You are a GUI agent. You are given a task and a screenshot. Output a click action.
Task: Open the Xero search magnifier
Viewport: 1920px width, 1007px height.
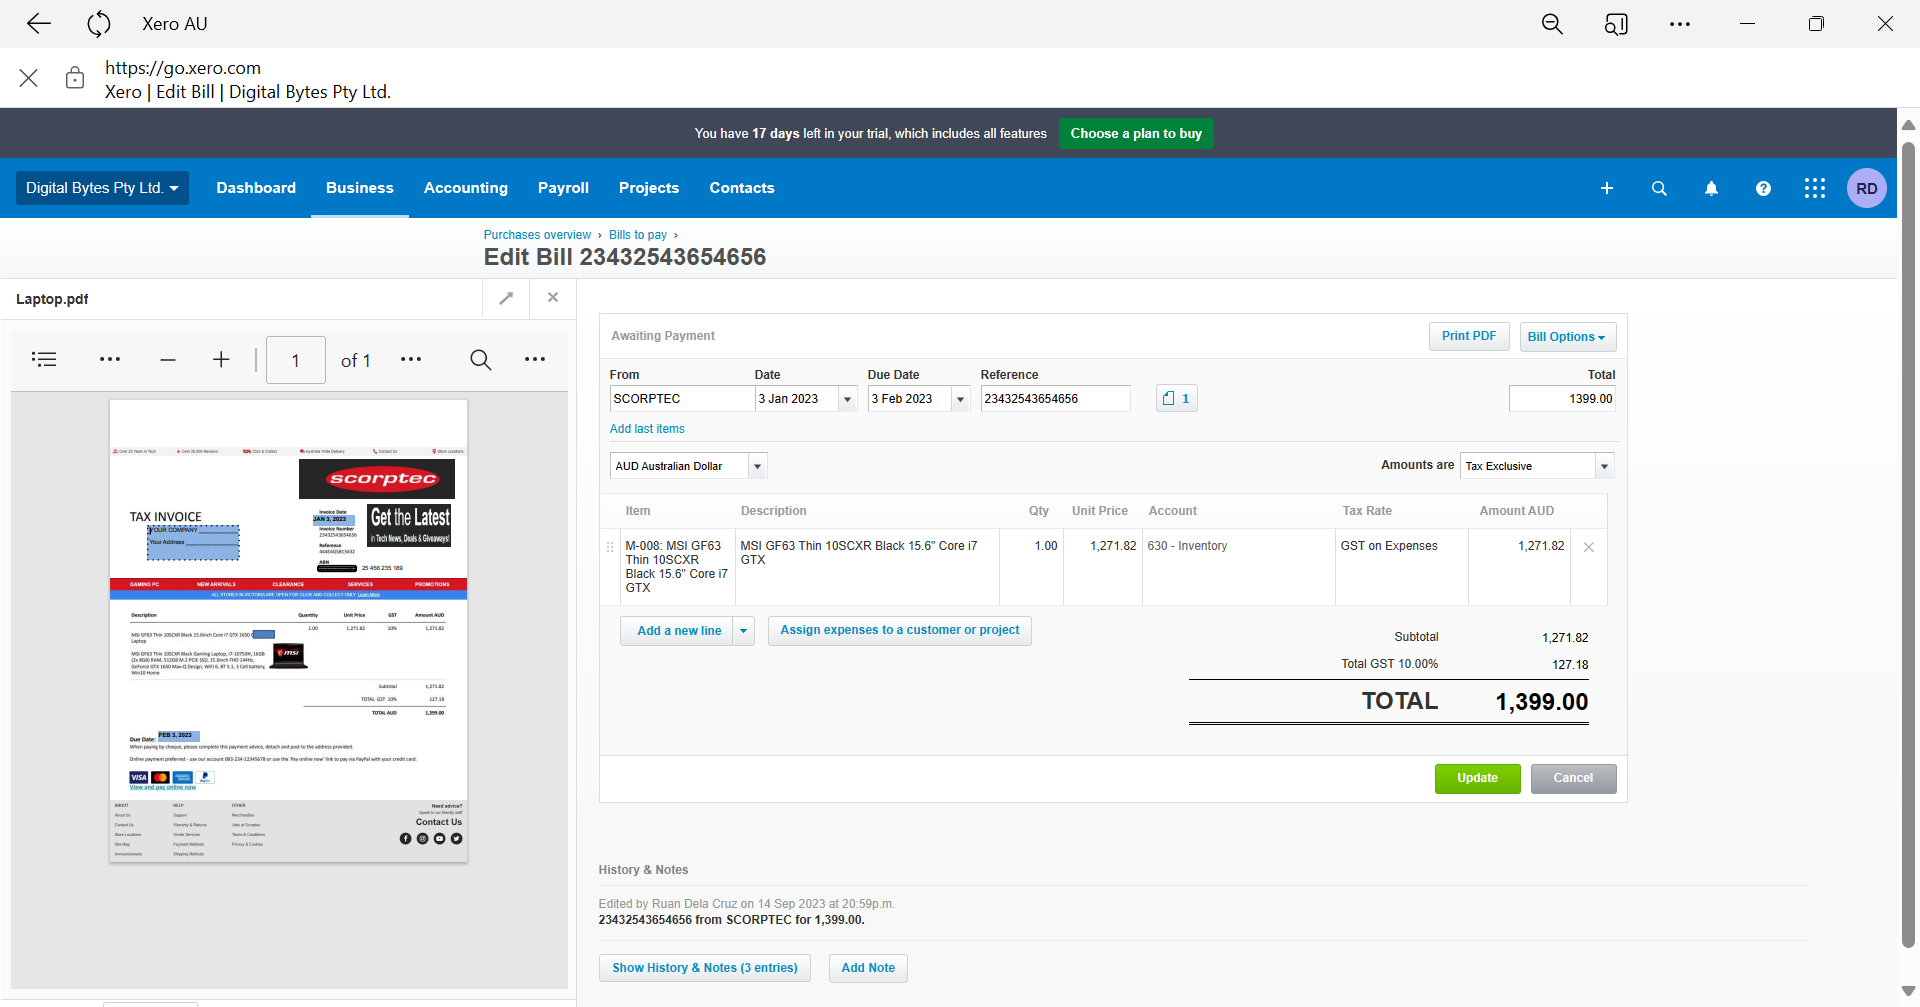coord(1659,188)
